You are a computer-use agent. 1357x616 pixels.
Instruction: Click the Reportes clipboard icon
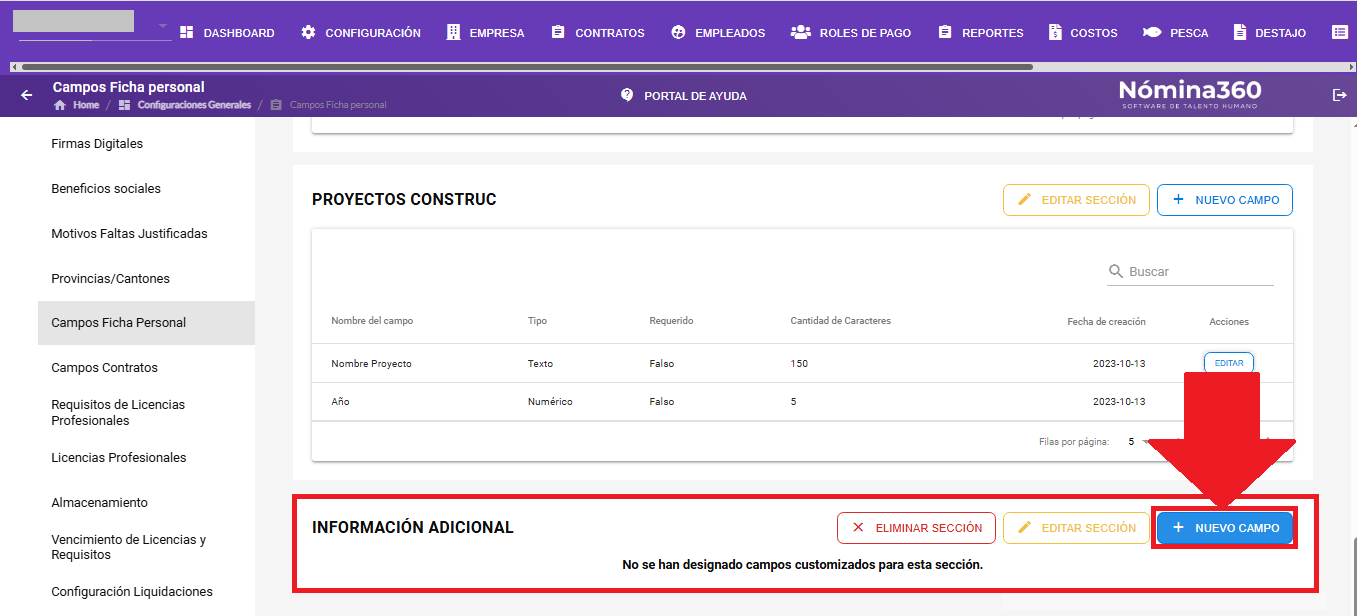pyautogui.click(x=945, y=33)
